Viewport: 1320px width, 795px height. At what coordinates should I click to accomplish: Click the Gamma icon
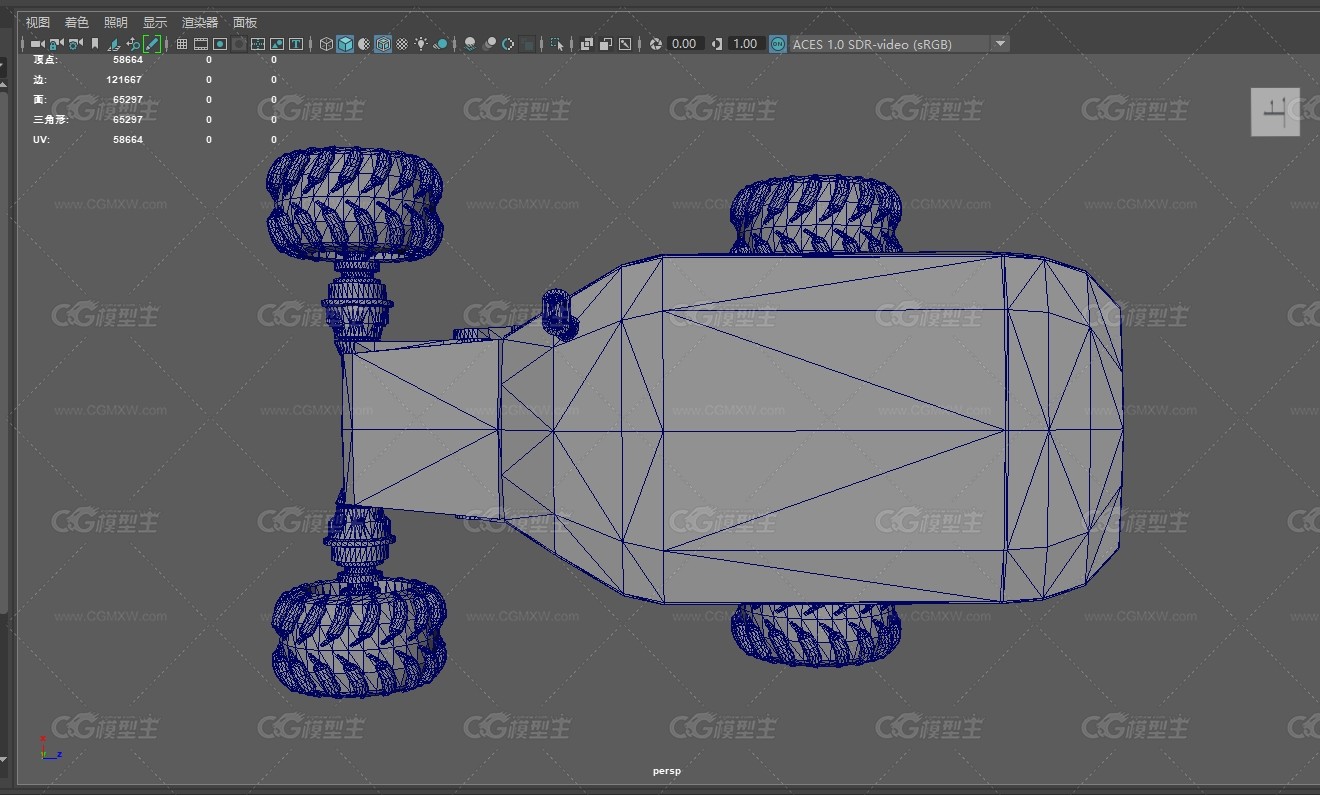click(717, 44)
